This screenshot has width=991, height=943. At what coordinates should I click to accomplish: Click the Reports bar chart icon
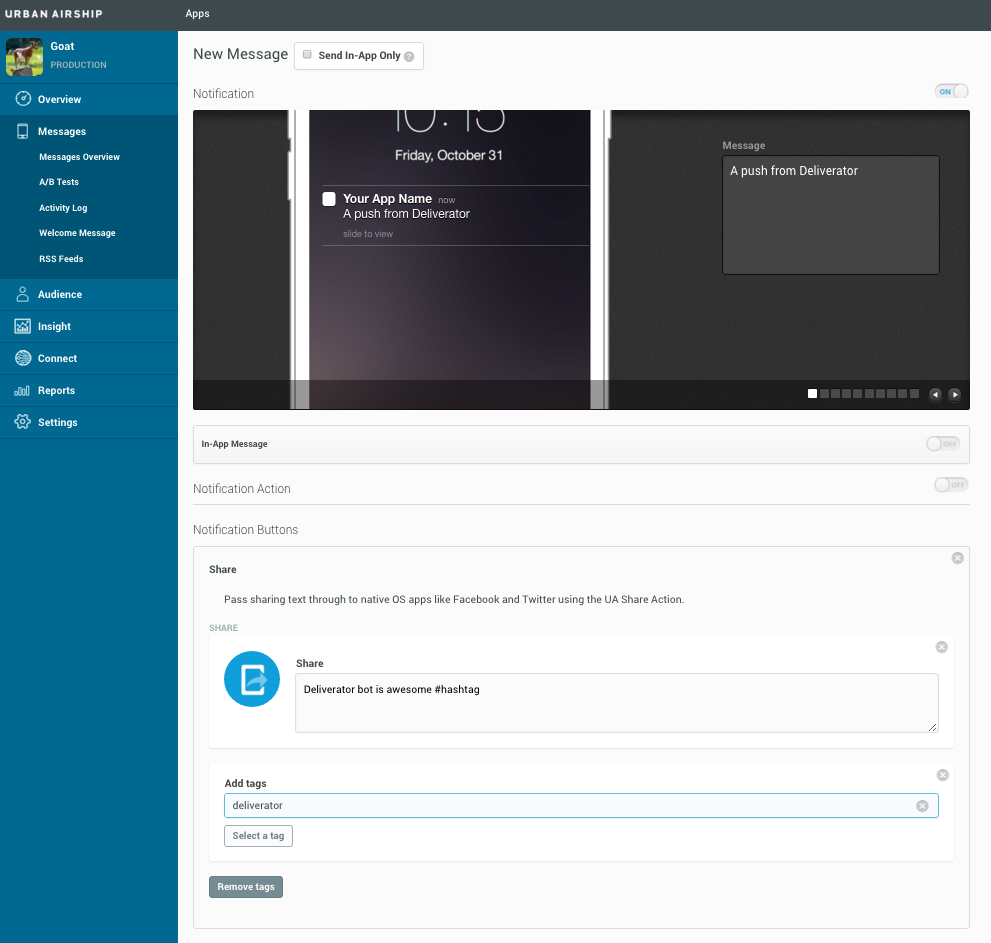point(22,390)
